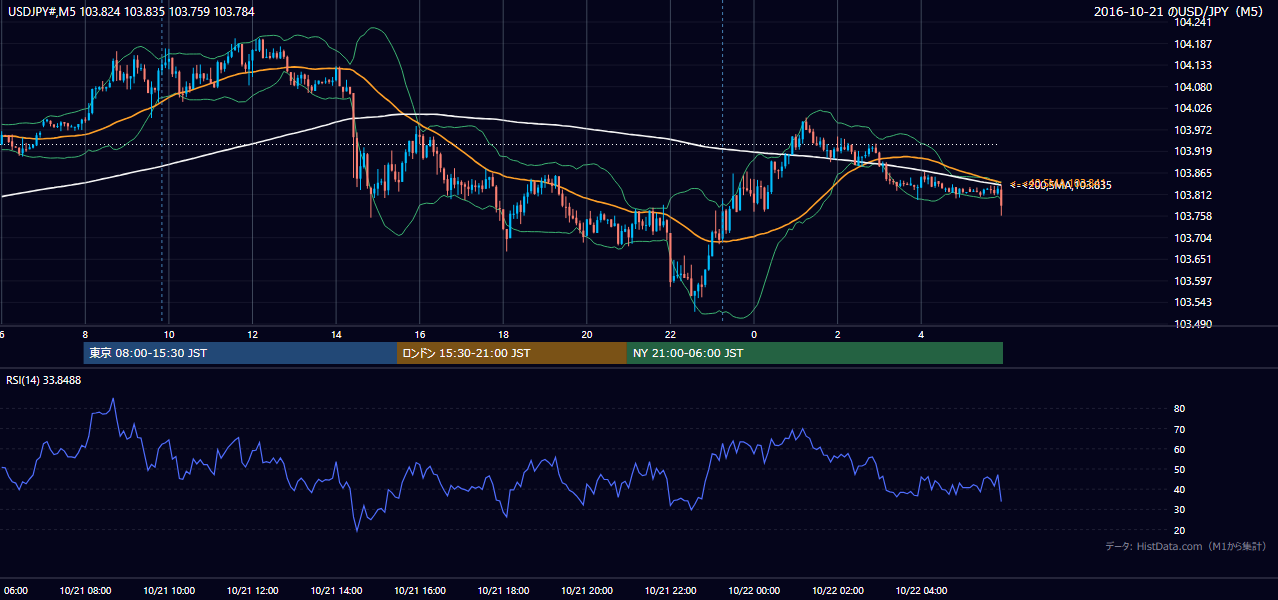Screen dimensions: 1278x600
Task: Click price axis label 104.241
Action: point(1194,22)
